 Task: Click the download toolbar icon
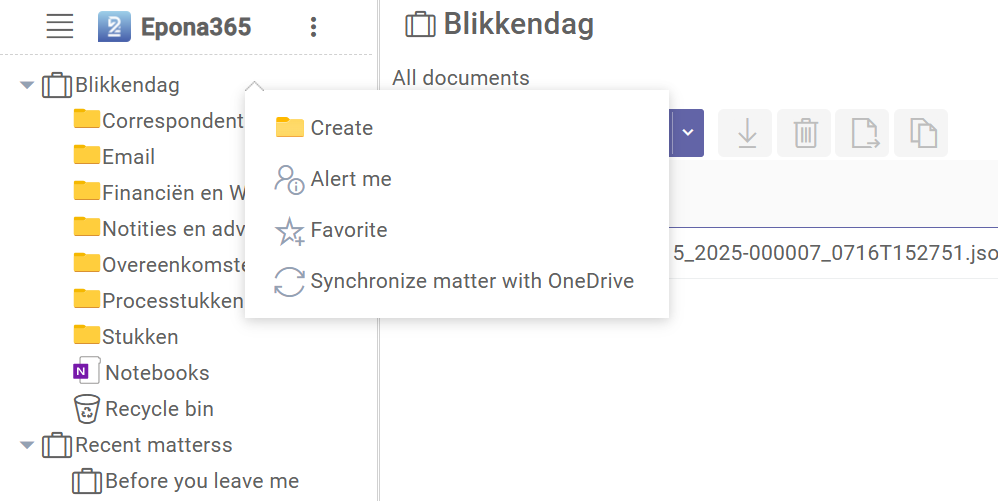pos(746,133)
